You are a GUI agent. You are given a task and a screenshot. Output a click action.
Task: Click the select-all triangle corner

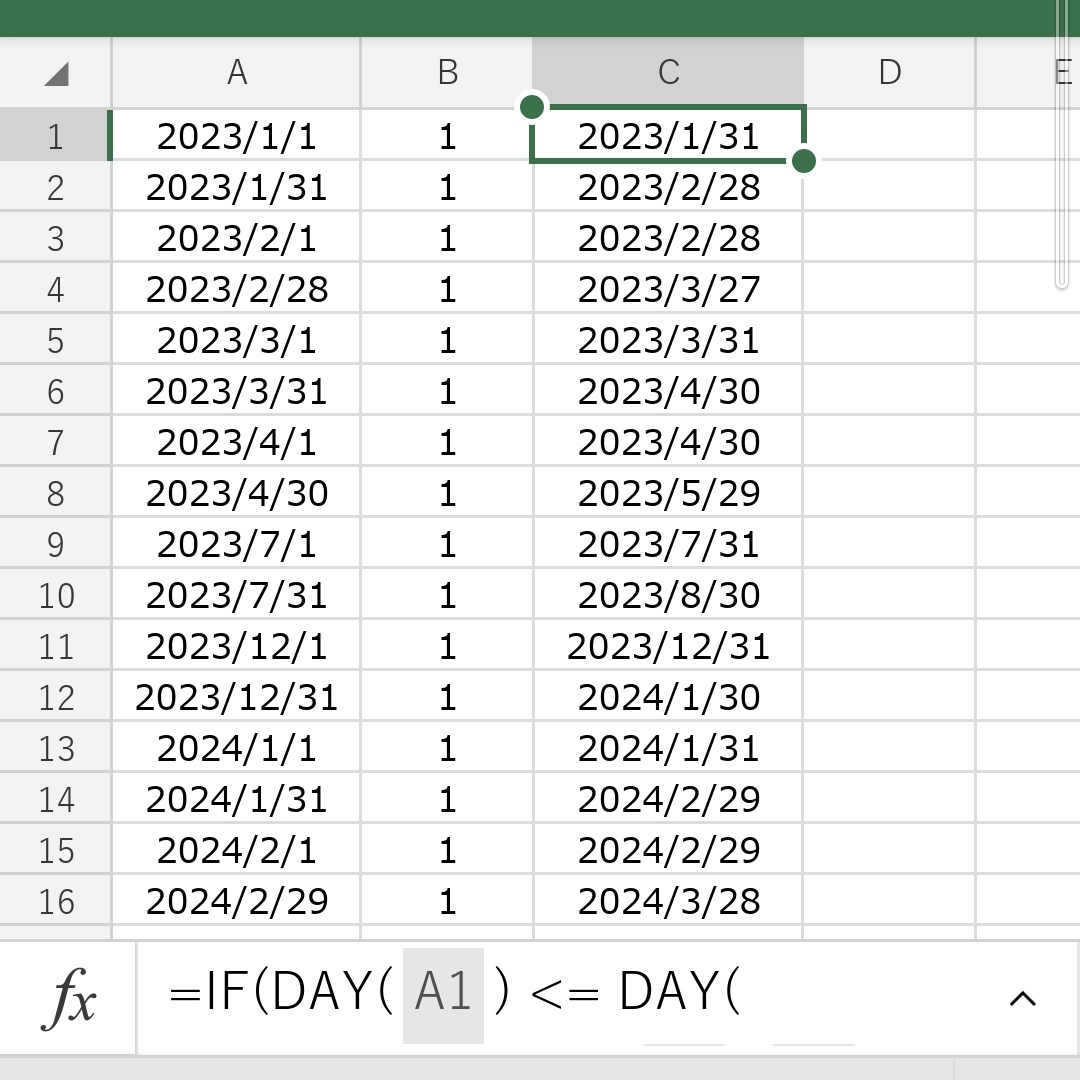pyautogui.click(x=56, y=73)
